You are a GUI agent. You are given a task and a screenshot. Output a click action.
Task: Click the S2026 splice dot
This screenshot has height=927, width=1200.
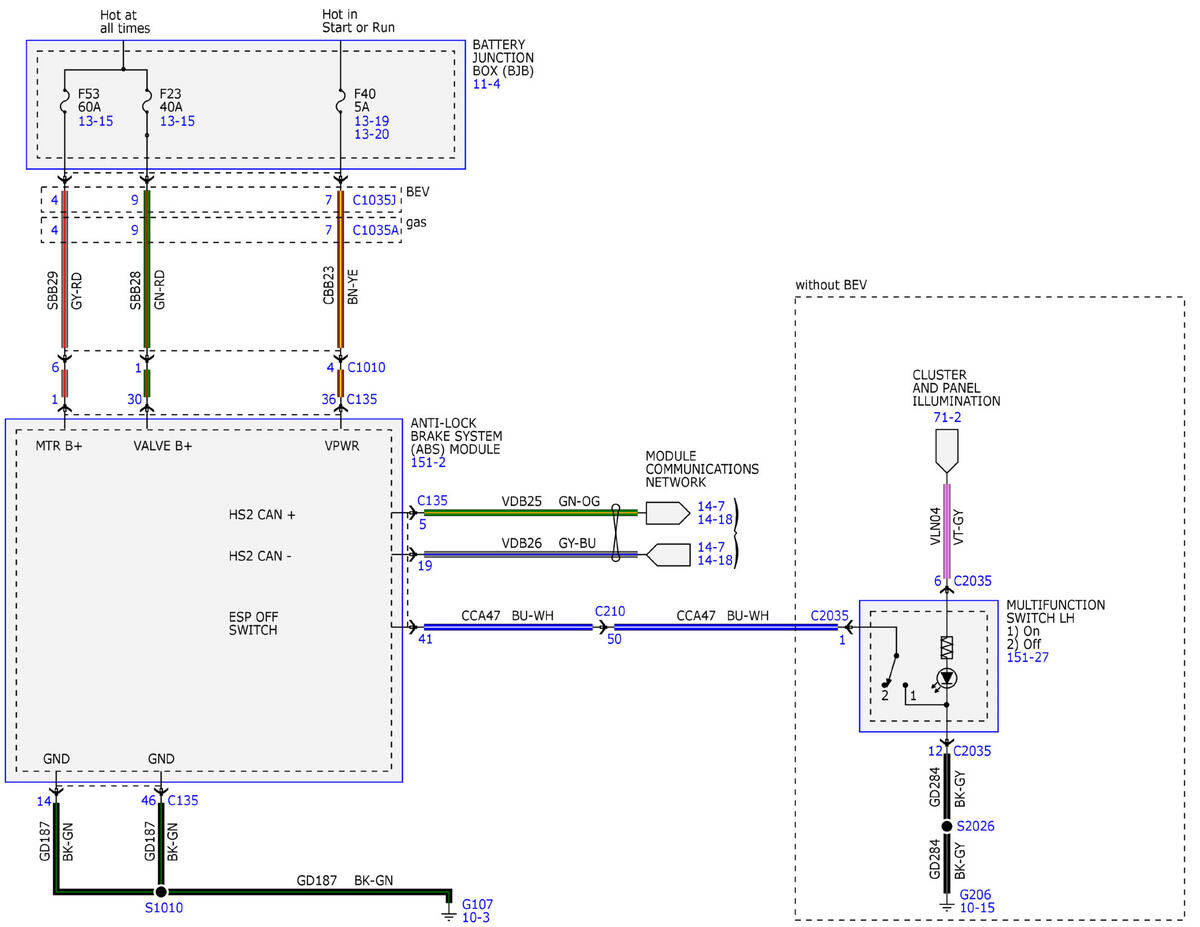pos(947,827)
